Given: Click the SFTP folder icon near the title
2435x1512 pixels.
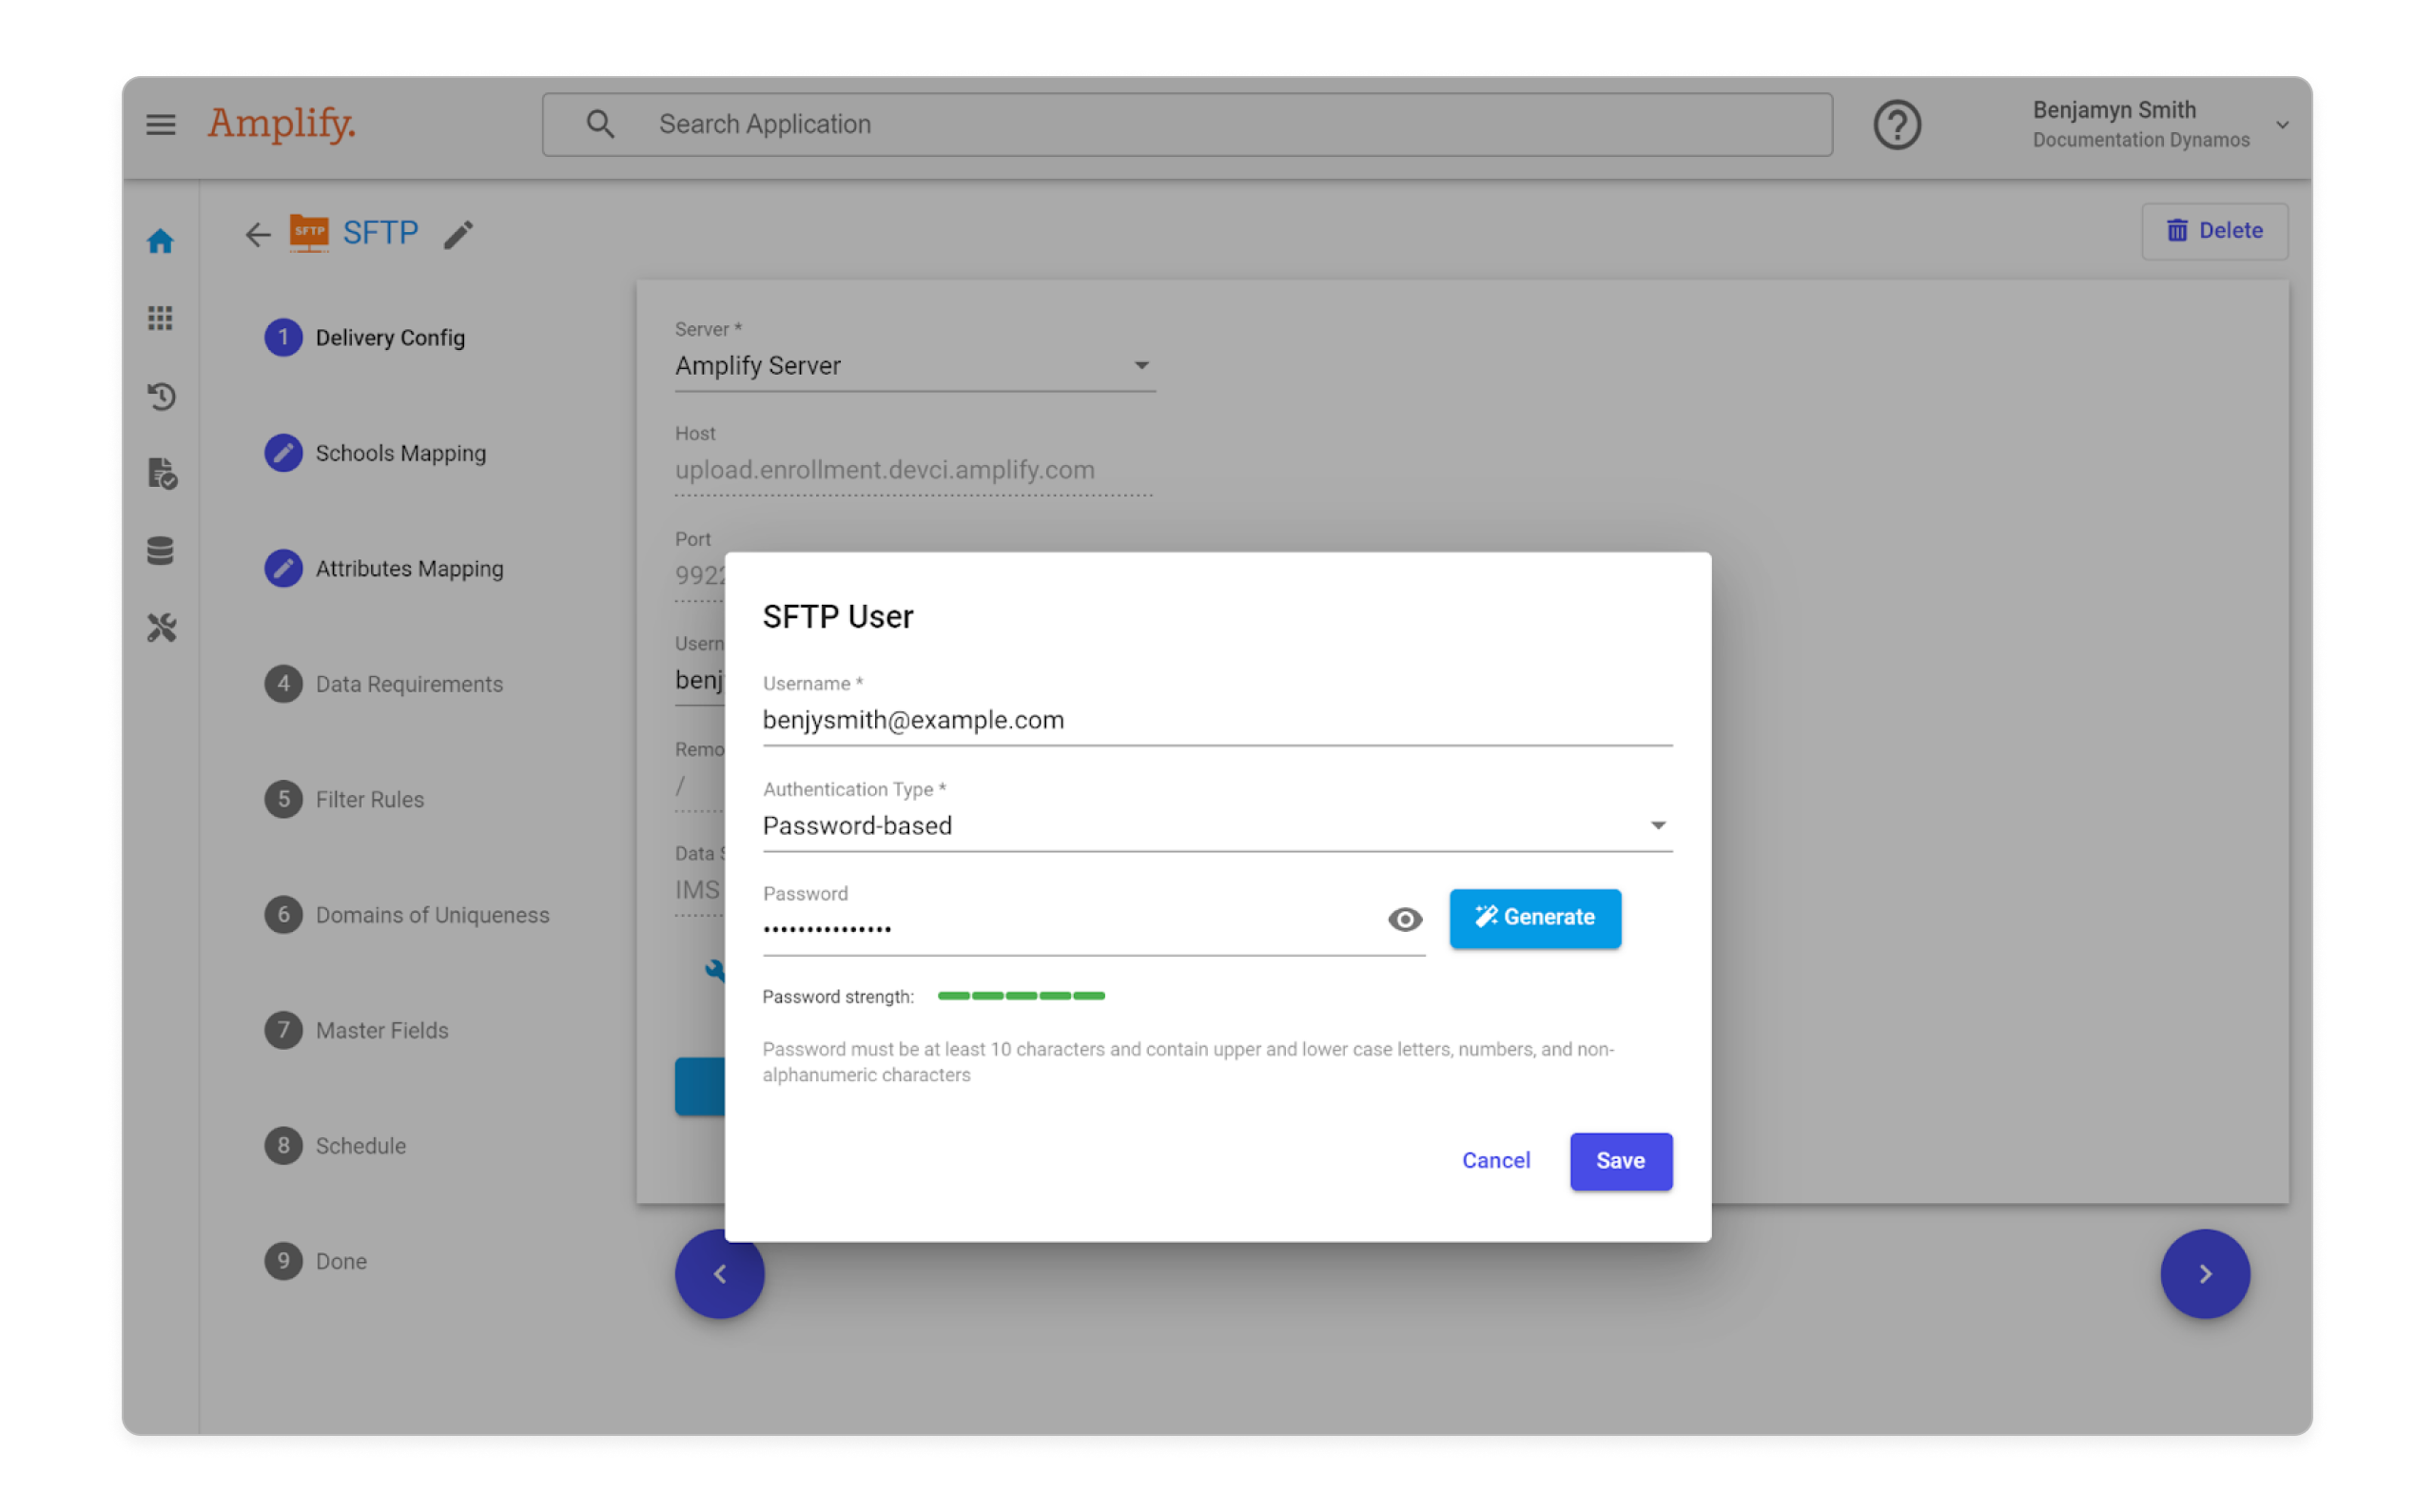Looking at the screenshot, I should point(308,232).
